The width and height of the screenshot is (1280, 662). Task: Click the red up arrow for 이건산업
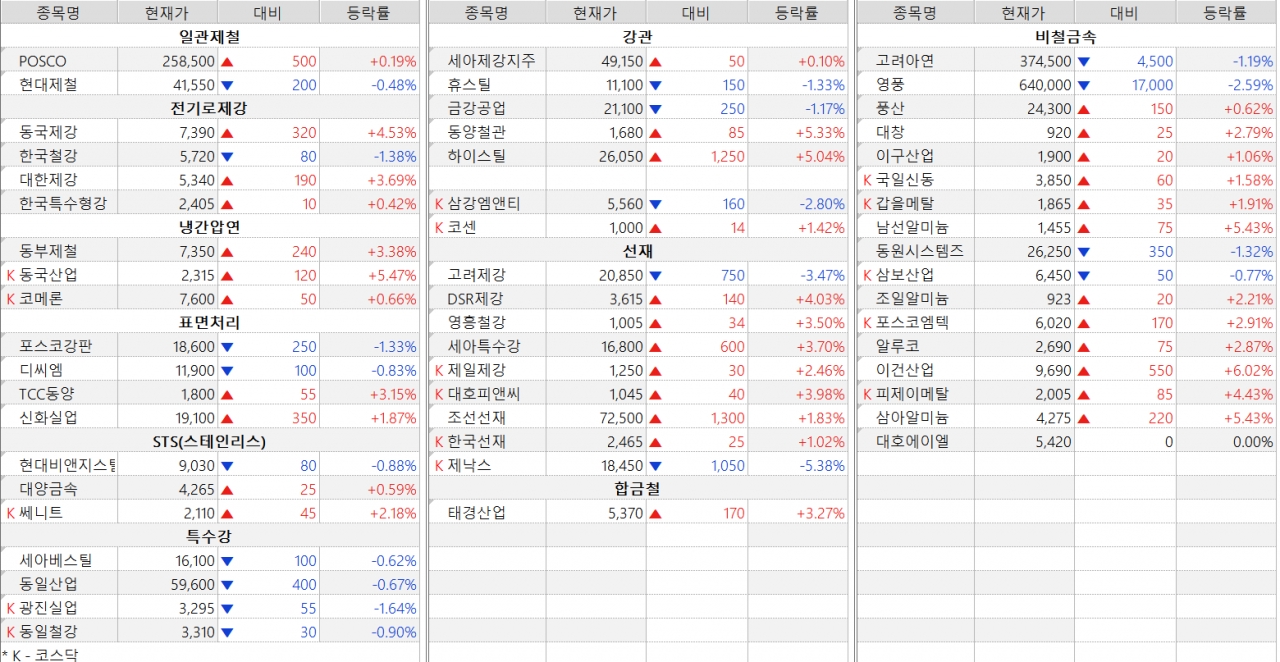[1083, 370]
